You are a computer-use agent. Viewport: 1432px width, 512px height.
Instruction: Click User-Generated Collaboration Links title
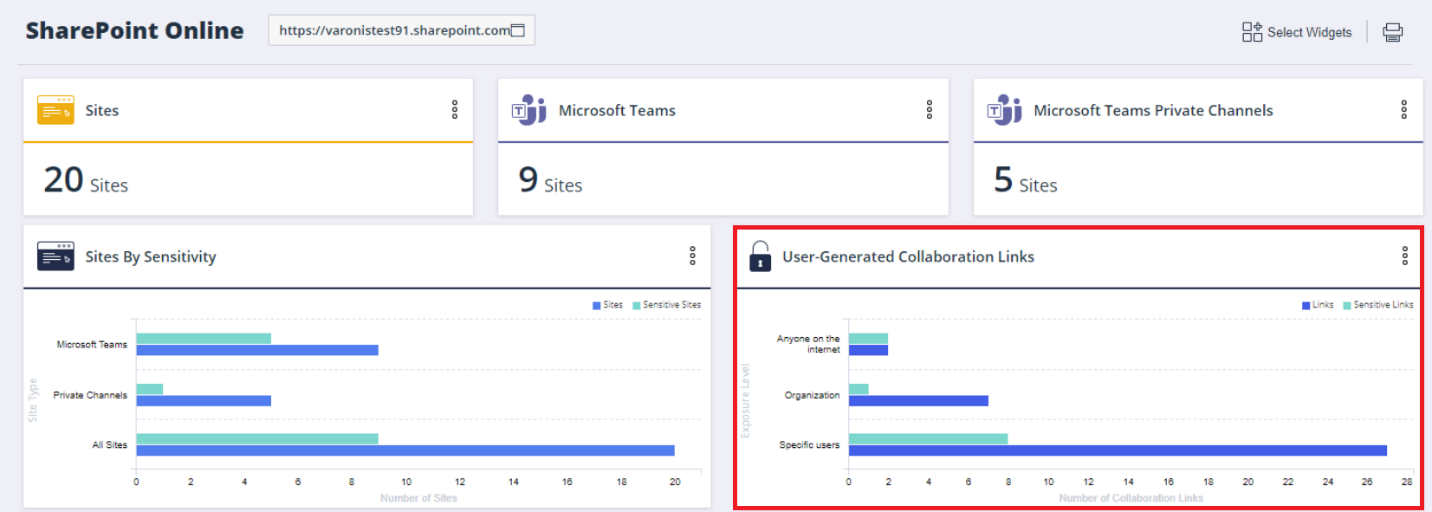tap(908, 256)
